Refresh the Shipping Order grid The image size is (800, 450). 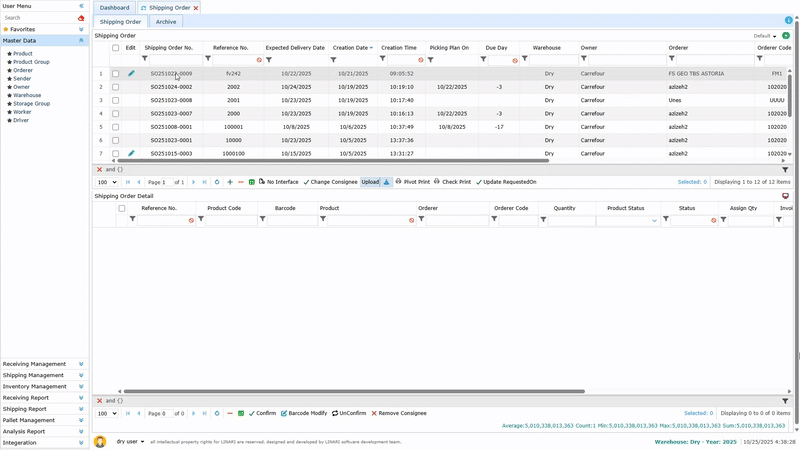click(x=217, y=182)
